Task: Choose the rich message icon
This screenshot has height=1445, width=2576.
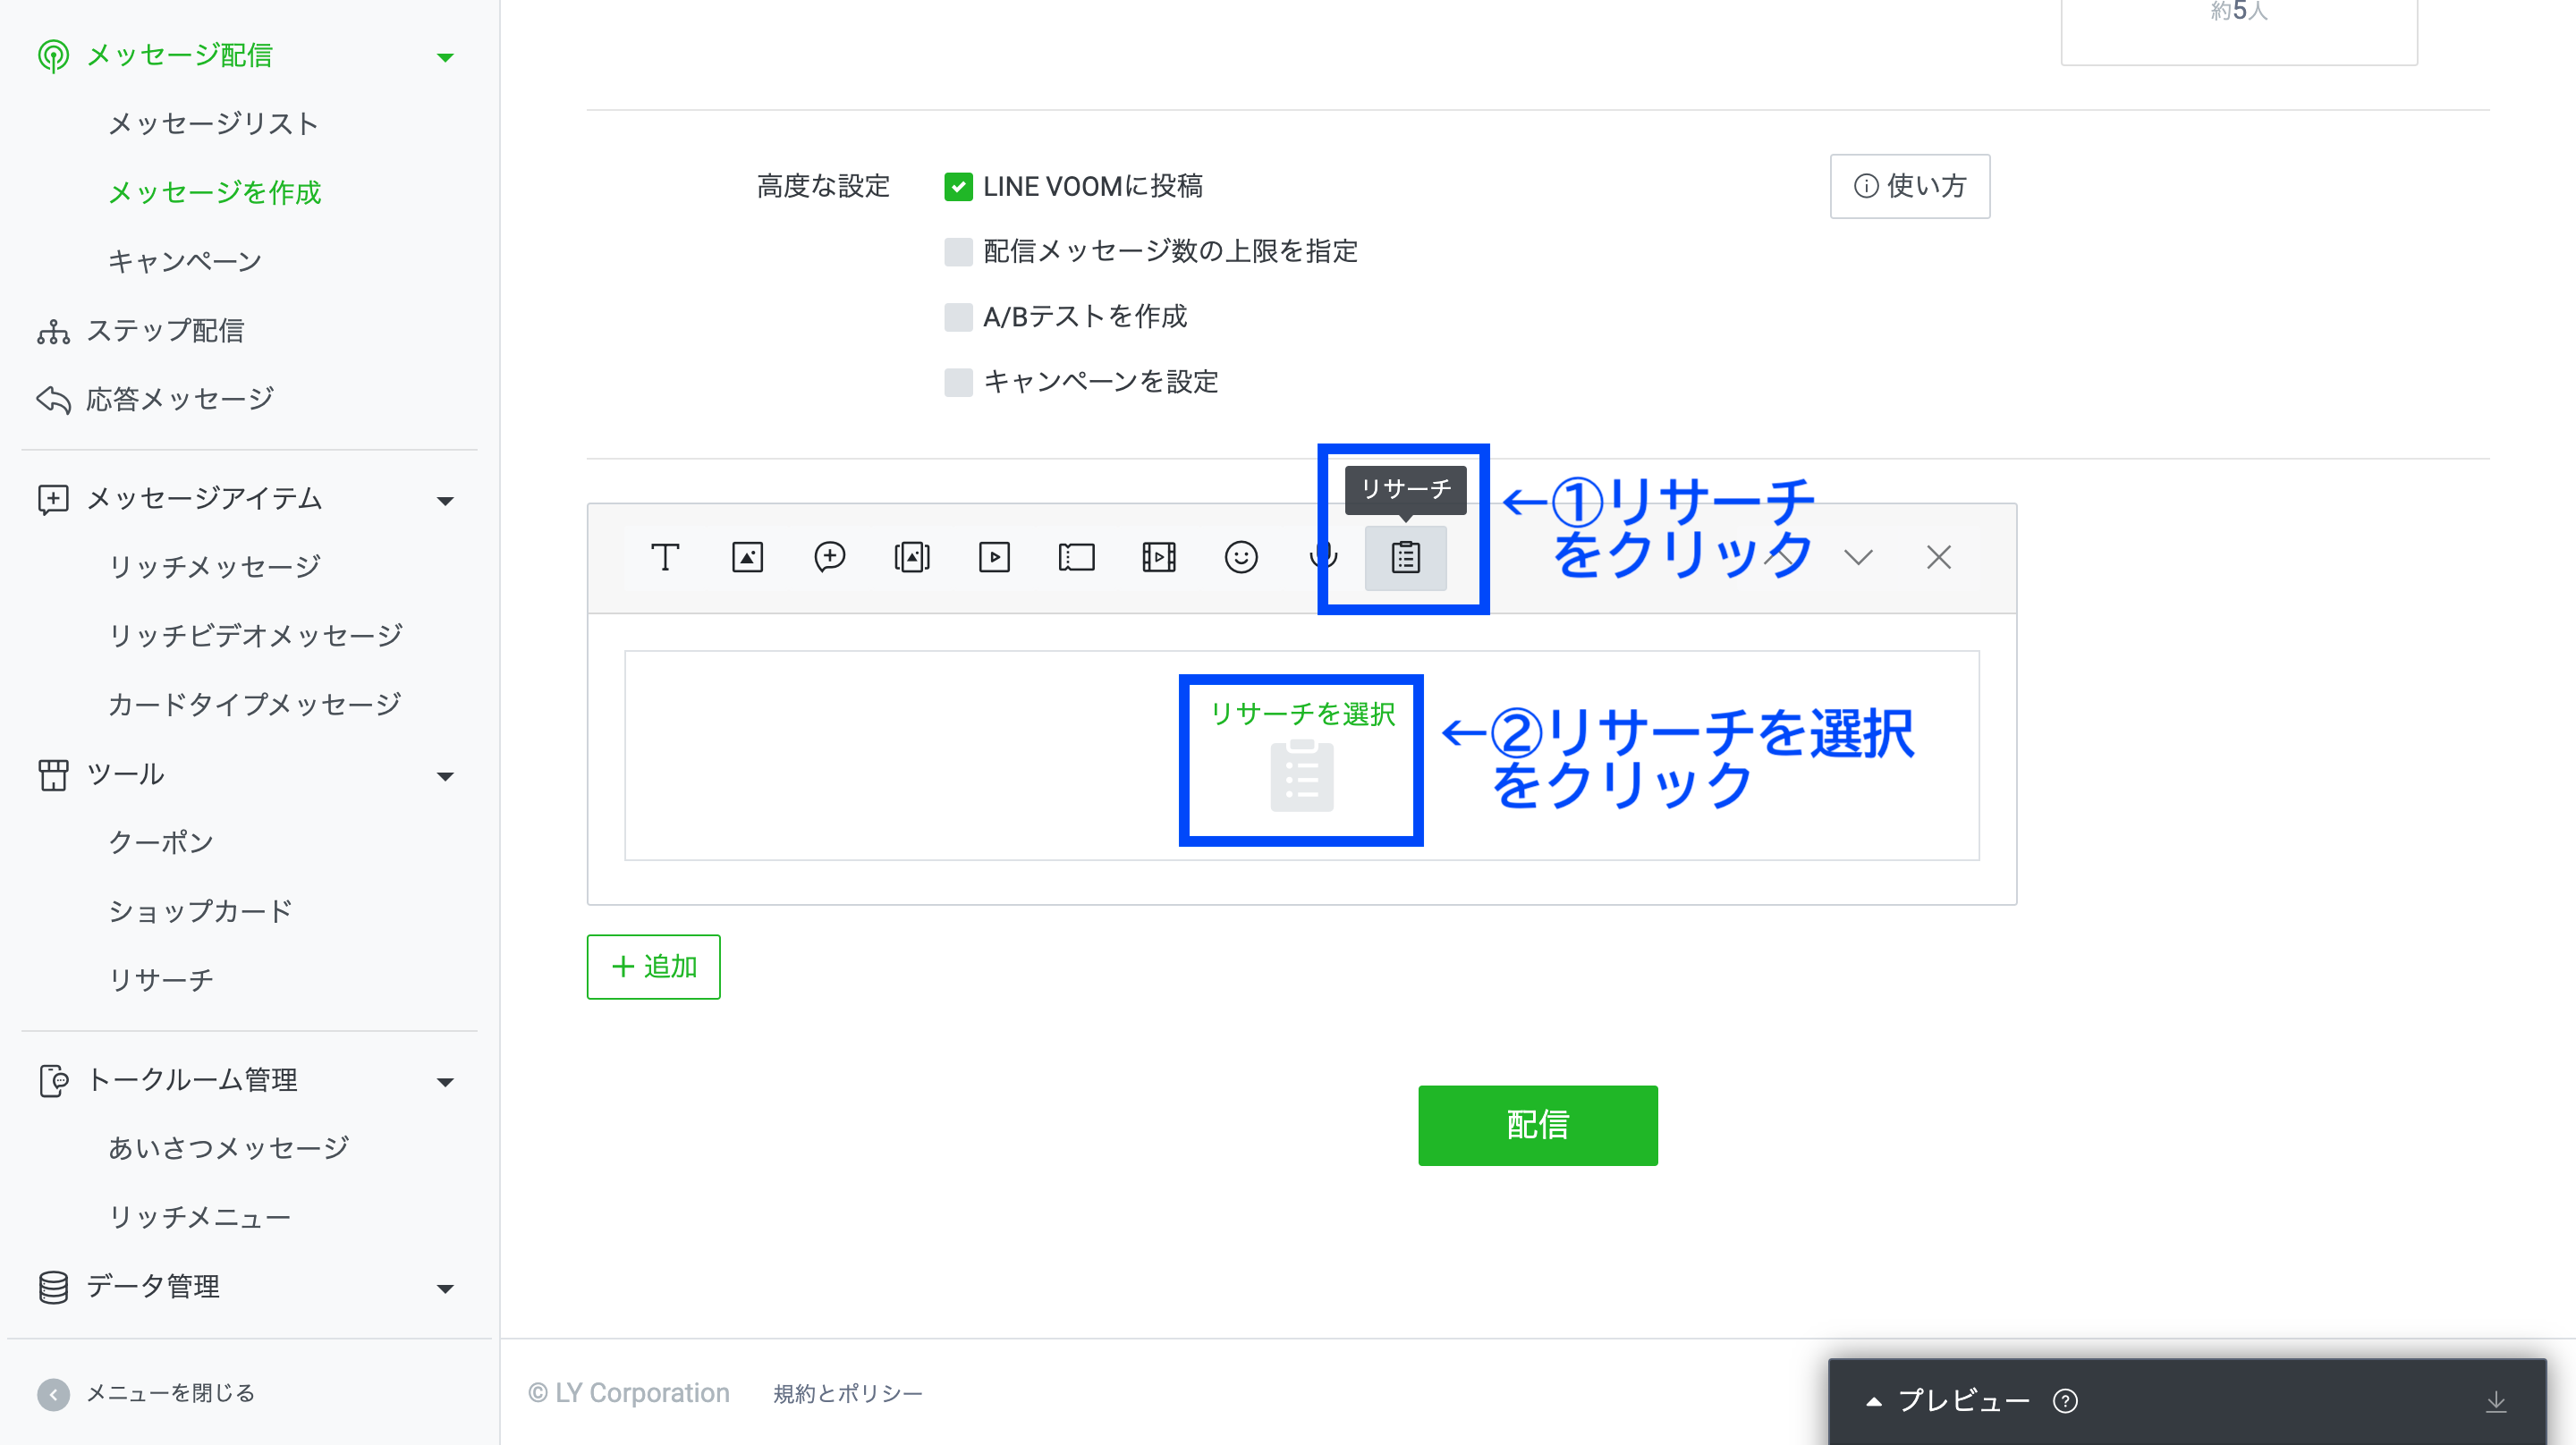Action: (x=911, y=557)
